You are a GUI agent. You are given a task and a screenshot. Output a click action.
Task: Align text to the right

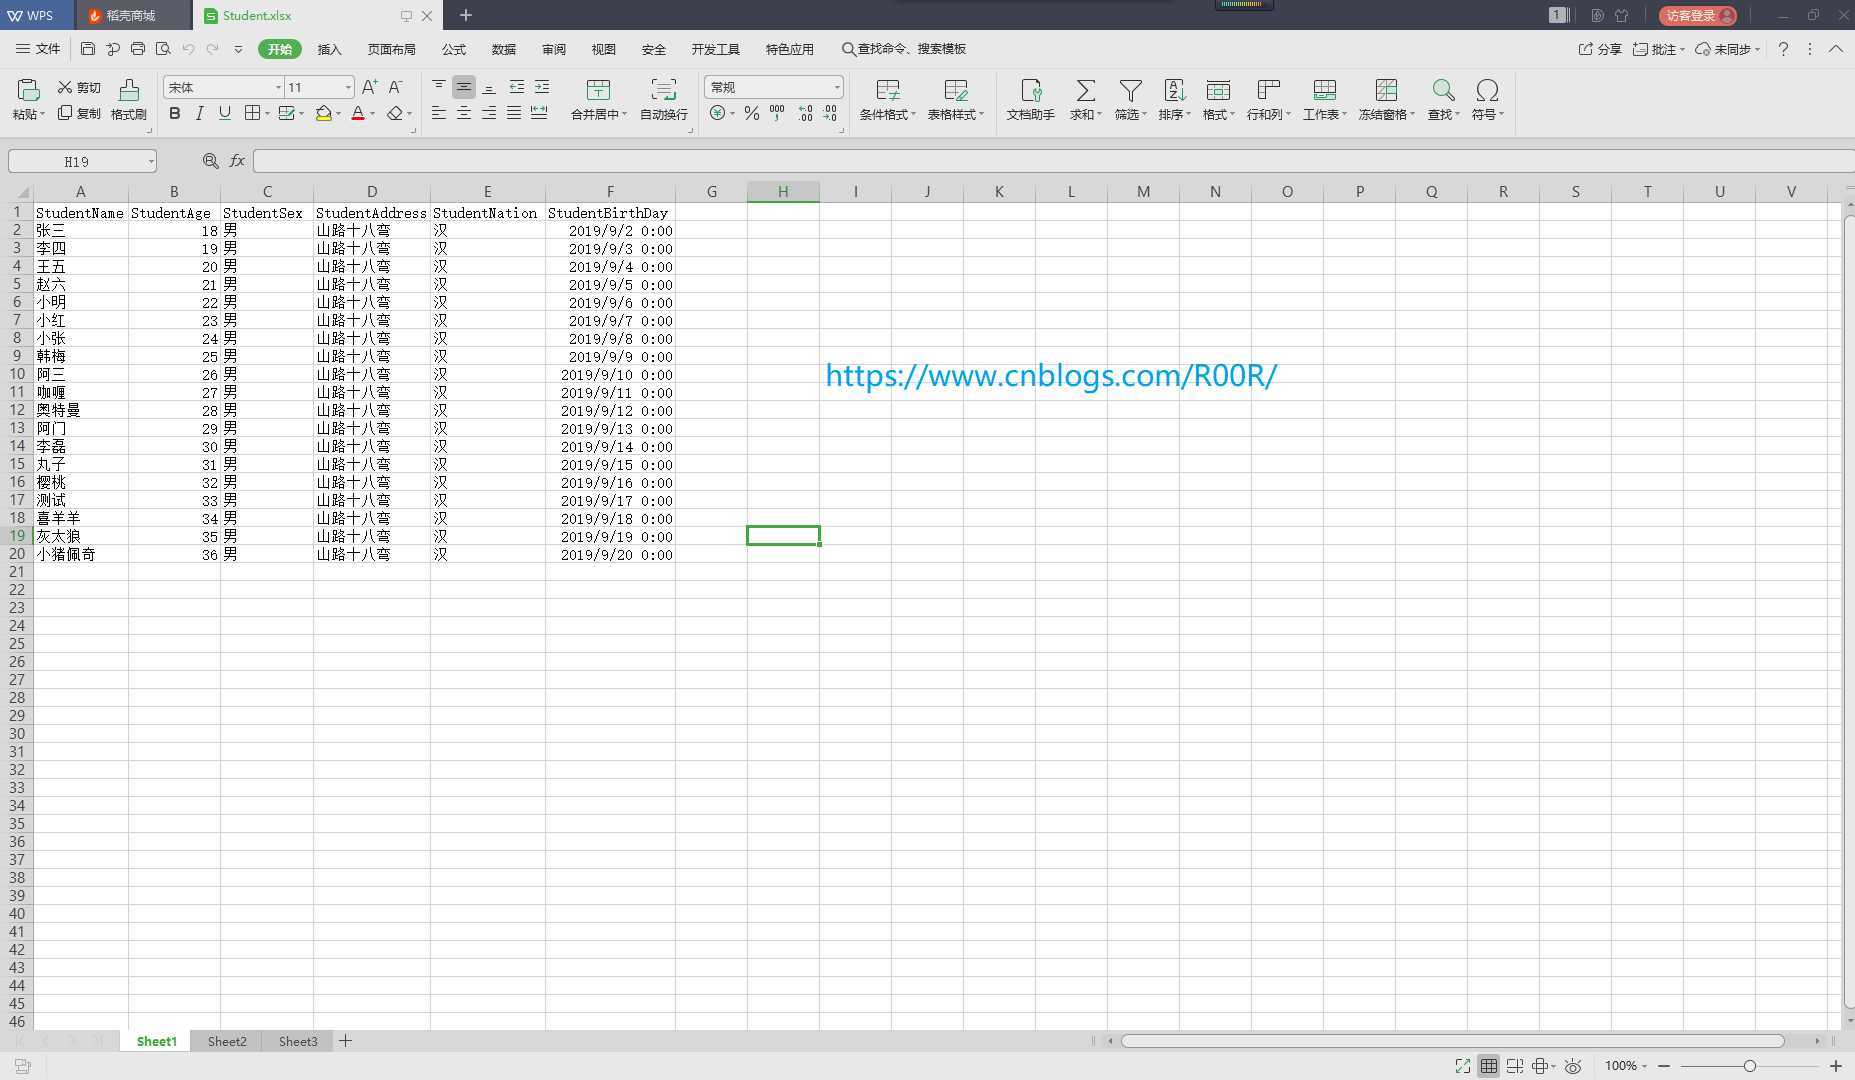coord(489,113)
